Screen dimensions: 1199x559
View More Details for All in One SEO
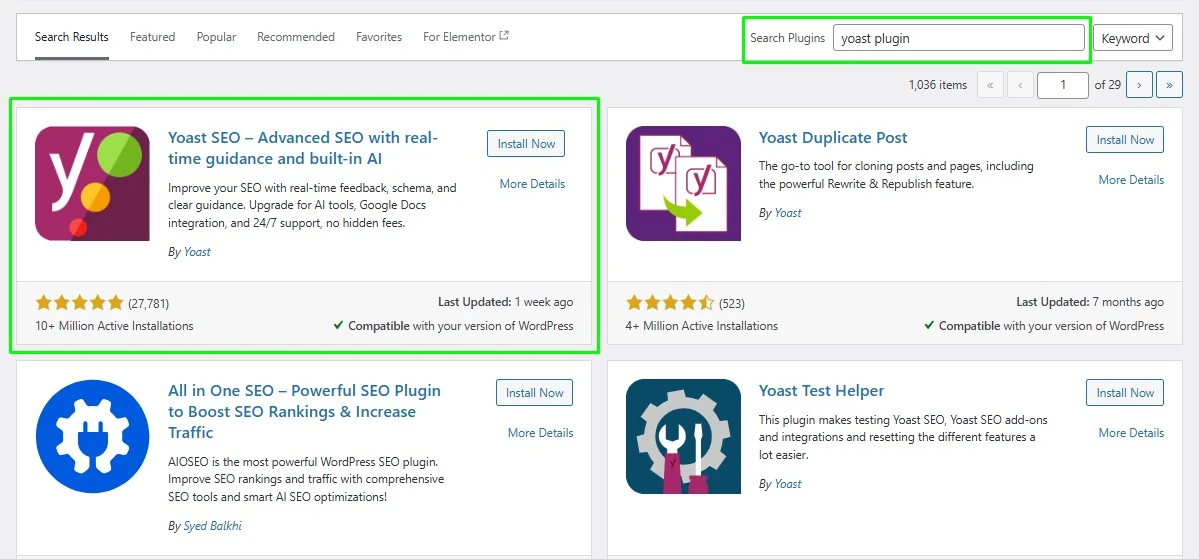pos(541,433)
